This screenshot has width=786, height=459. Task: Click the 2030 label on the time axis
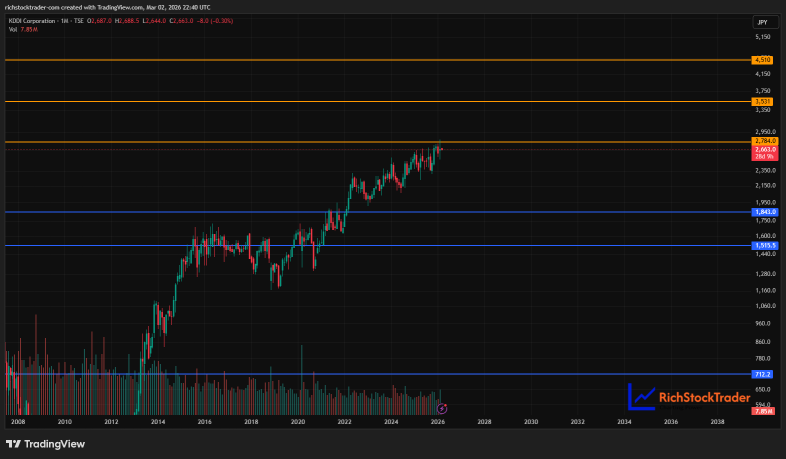coord(531,422)
